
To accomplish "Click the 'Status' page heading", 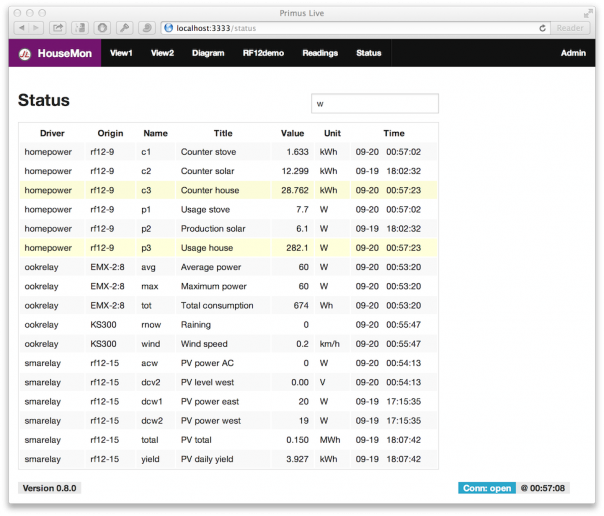I will [44, 100].
